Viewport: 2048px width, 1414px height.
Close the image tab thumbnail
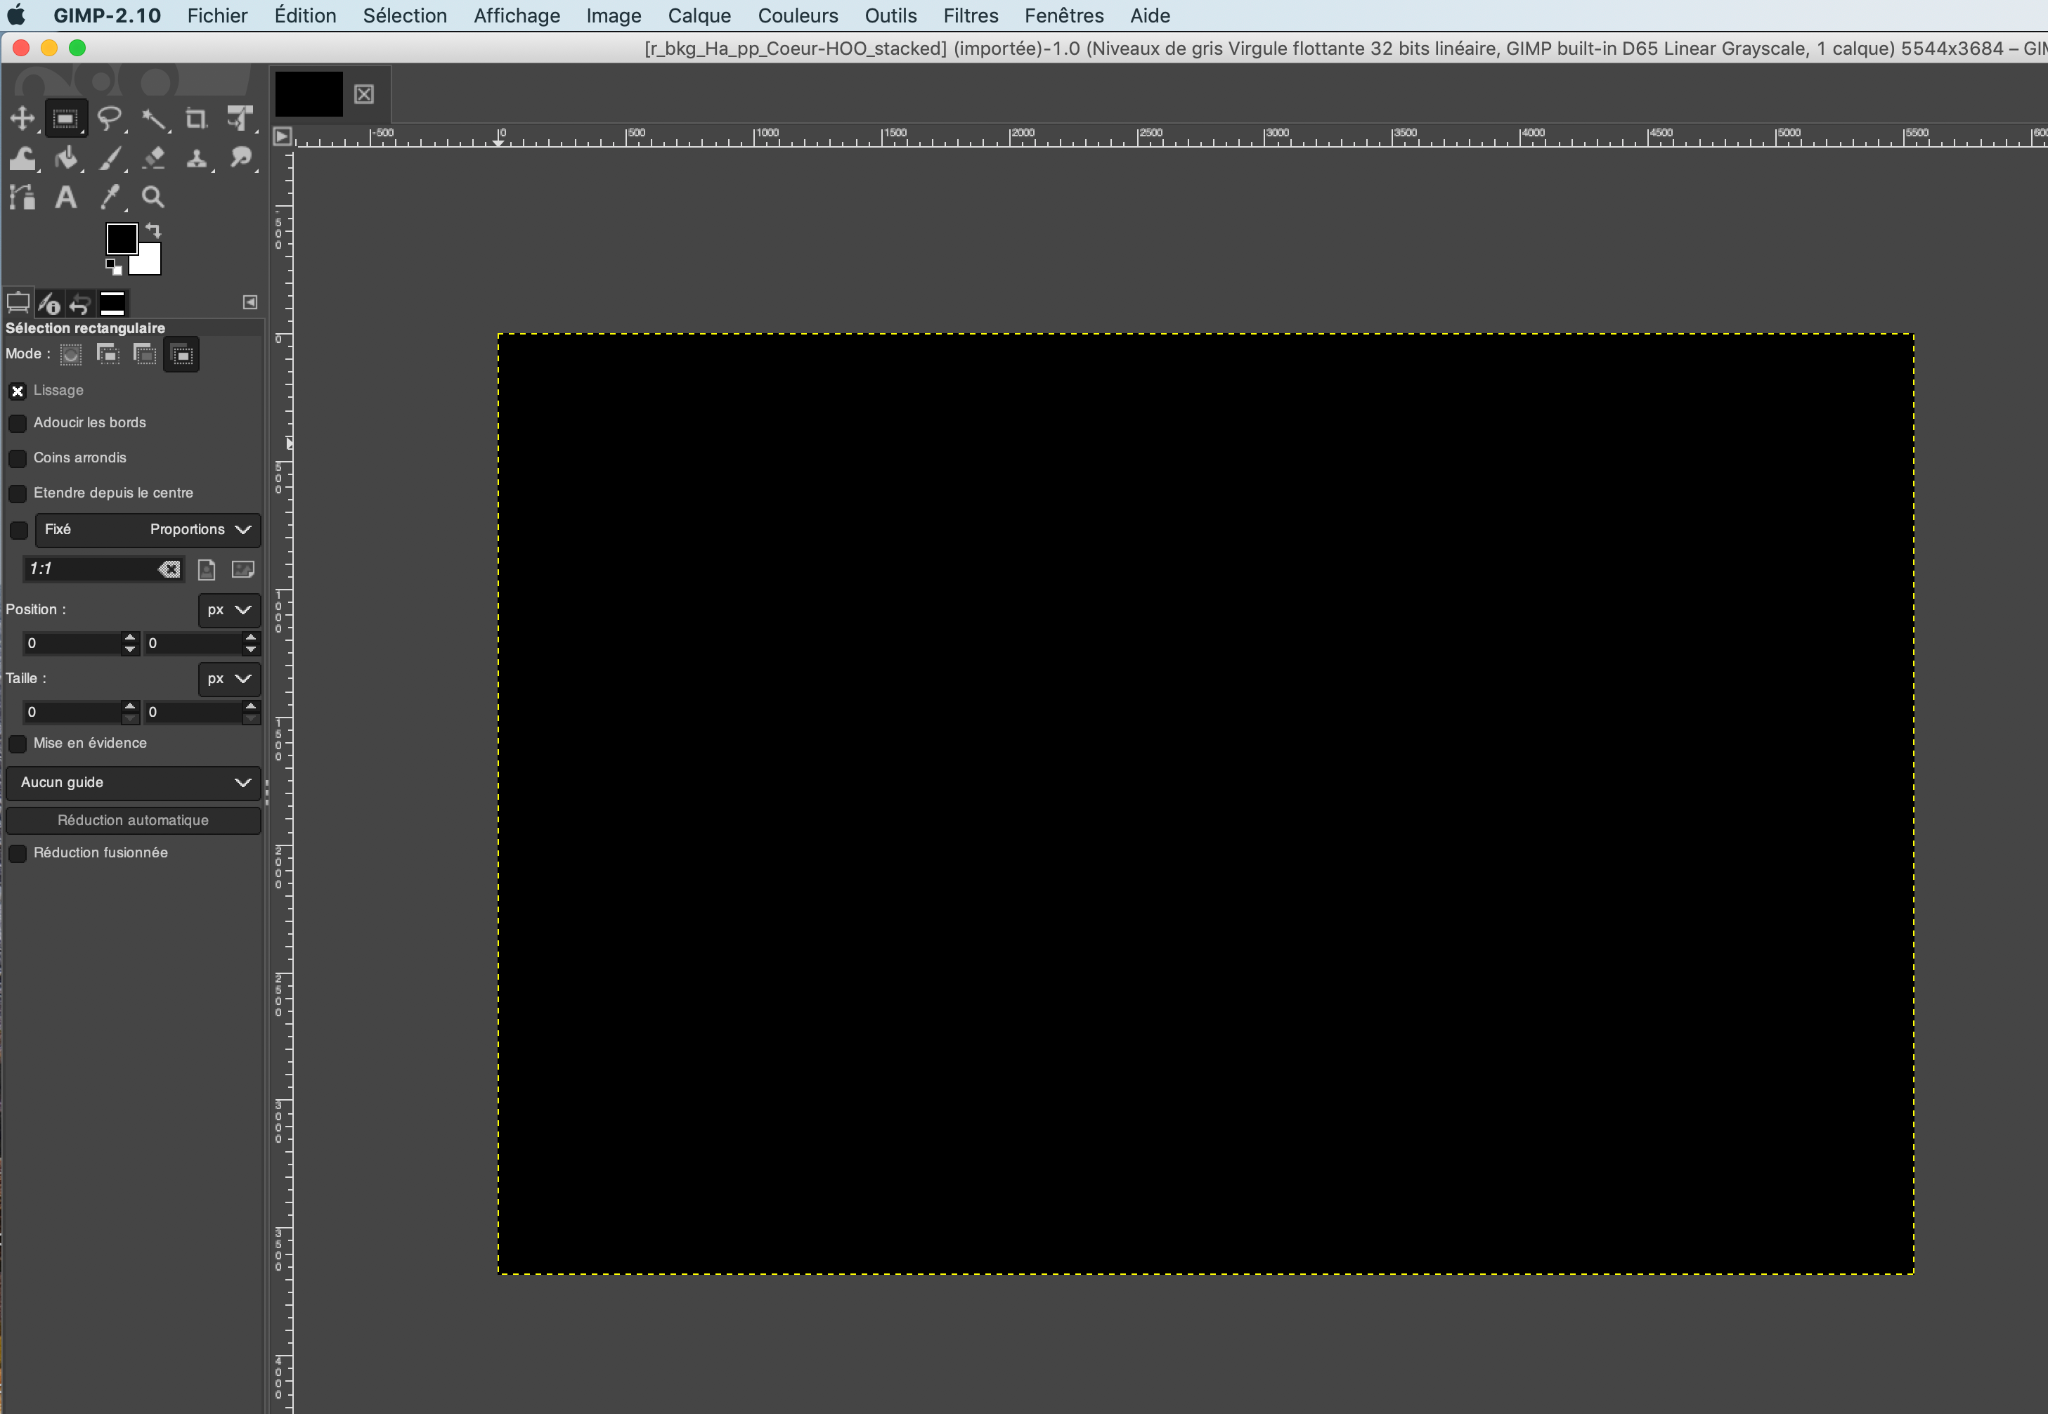[x=364, y=94]
